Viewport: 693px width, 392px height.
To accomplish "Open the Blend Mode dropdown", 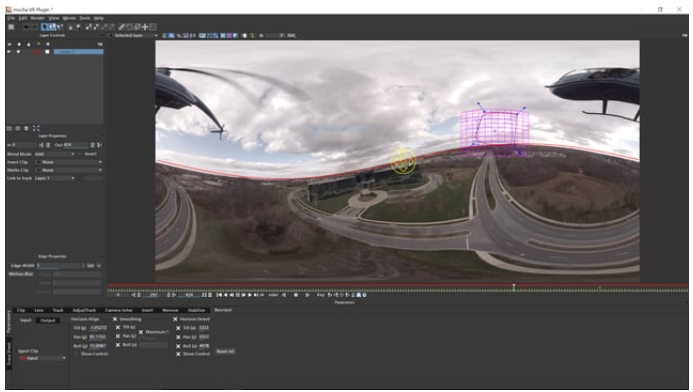I will [55, 154].
